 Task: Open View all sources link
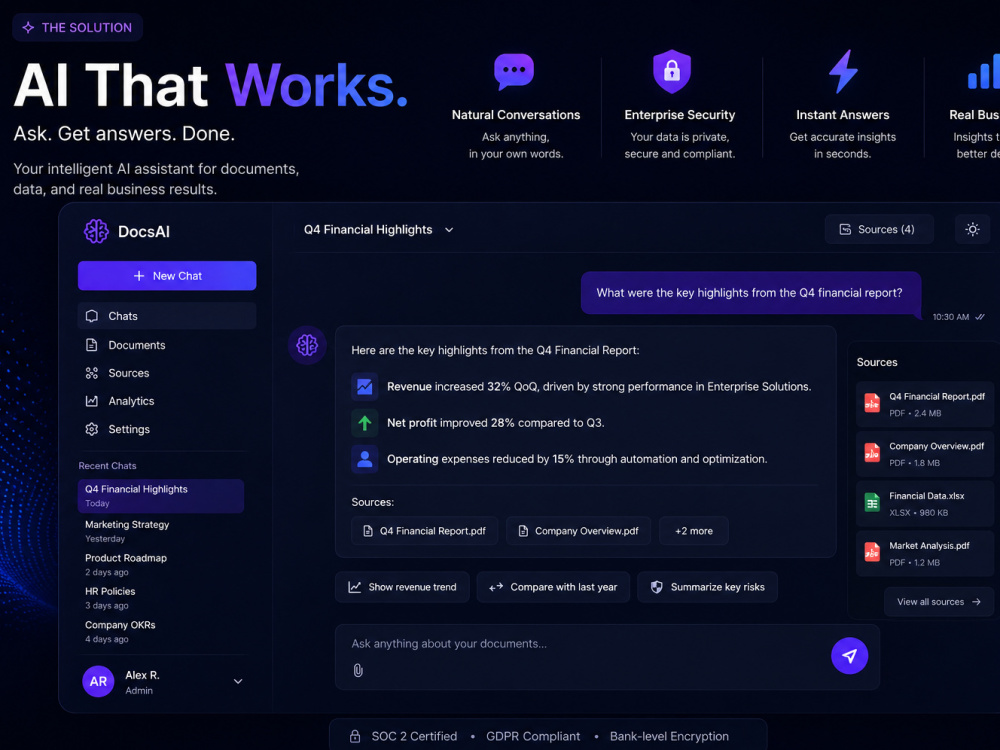[939, 601]
